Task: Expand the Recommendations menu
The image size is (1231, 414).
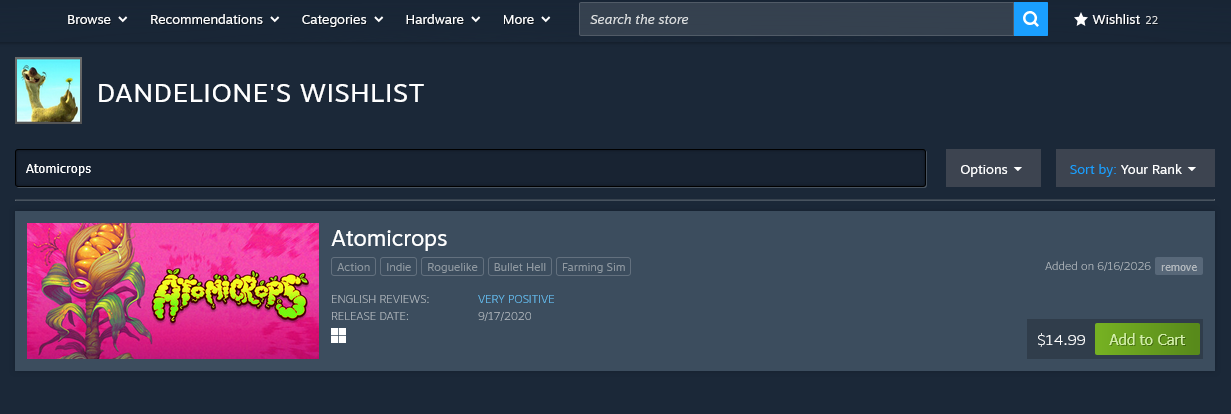Action: point(215,19)
